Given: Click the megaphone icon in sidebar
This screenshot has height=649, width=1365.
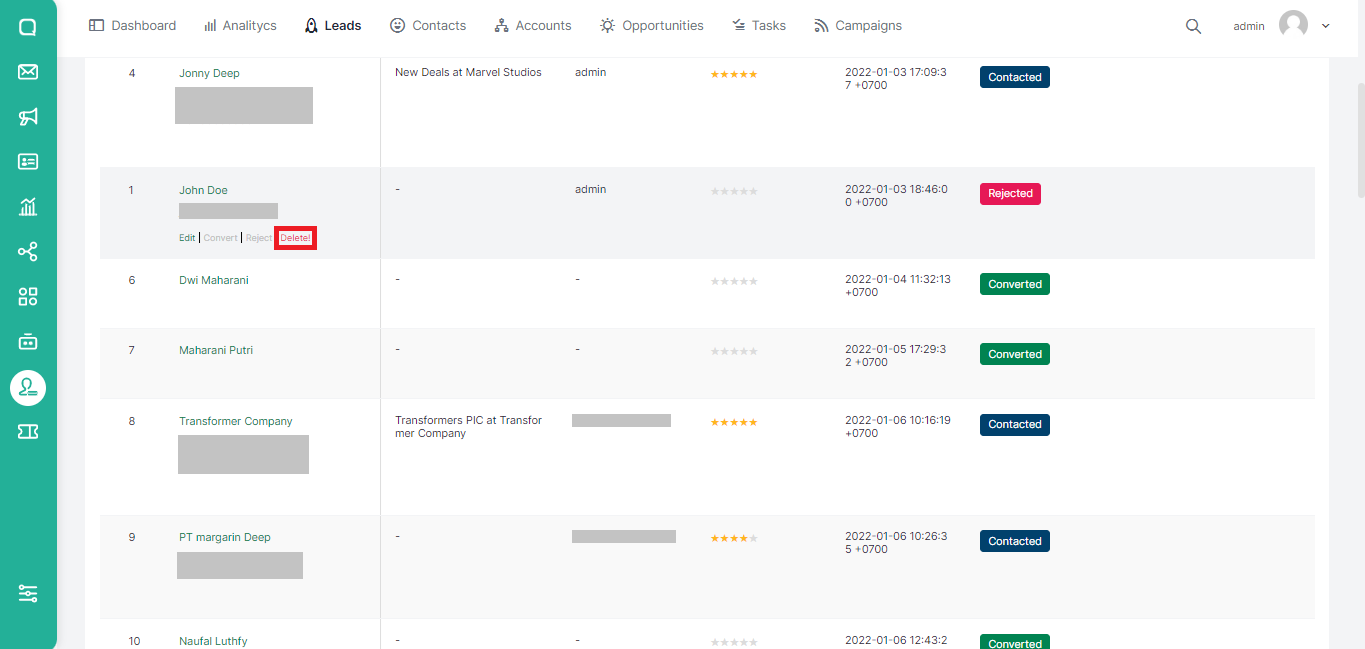Looking at the screenshot, I should [28, 117].
